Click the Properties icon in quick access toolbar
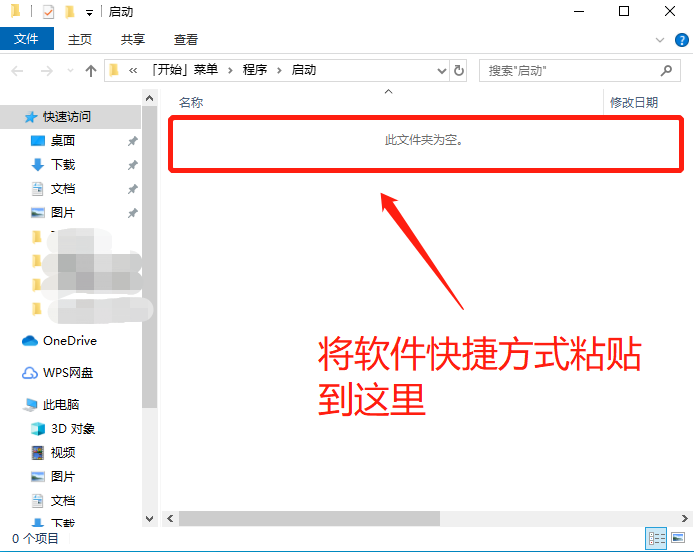 coord(50,12)
